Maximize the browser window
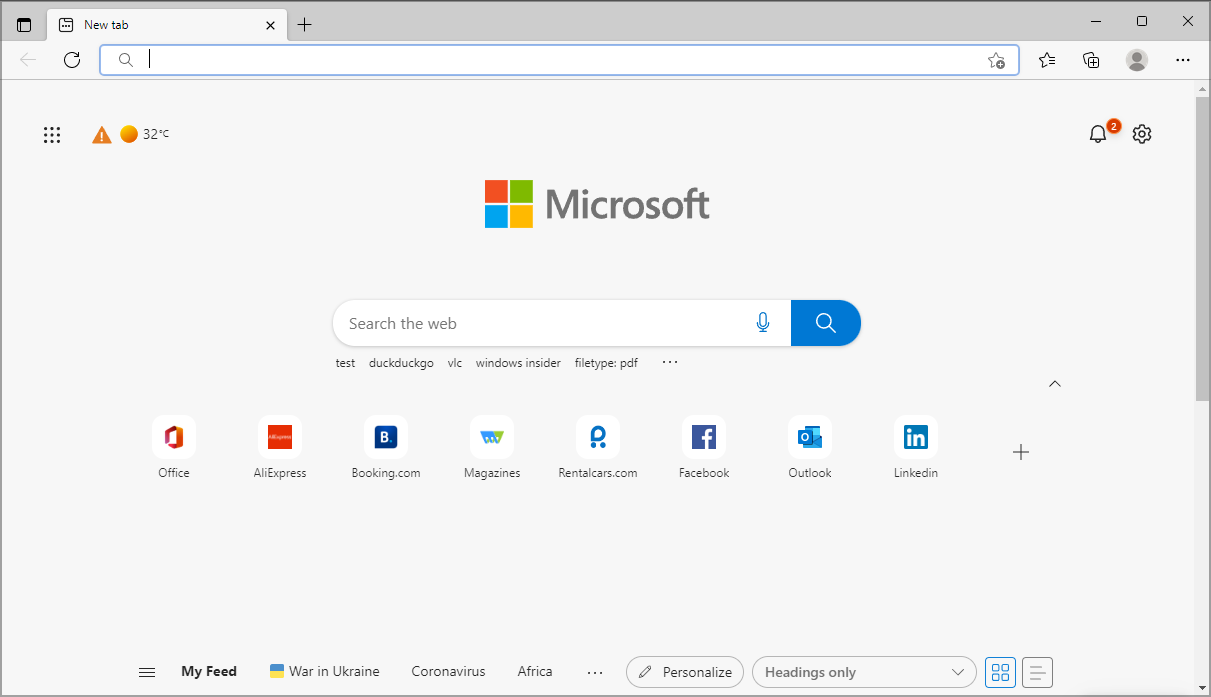 tap(1142, 21)
